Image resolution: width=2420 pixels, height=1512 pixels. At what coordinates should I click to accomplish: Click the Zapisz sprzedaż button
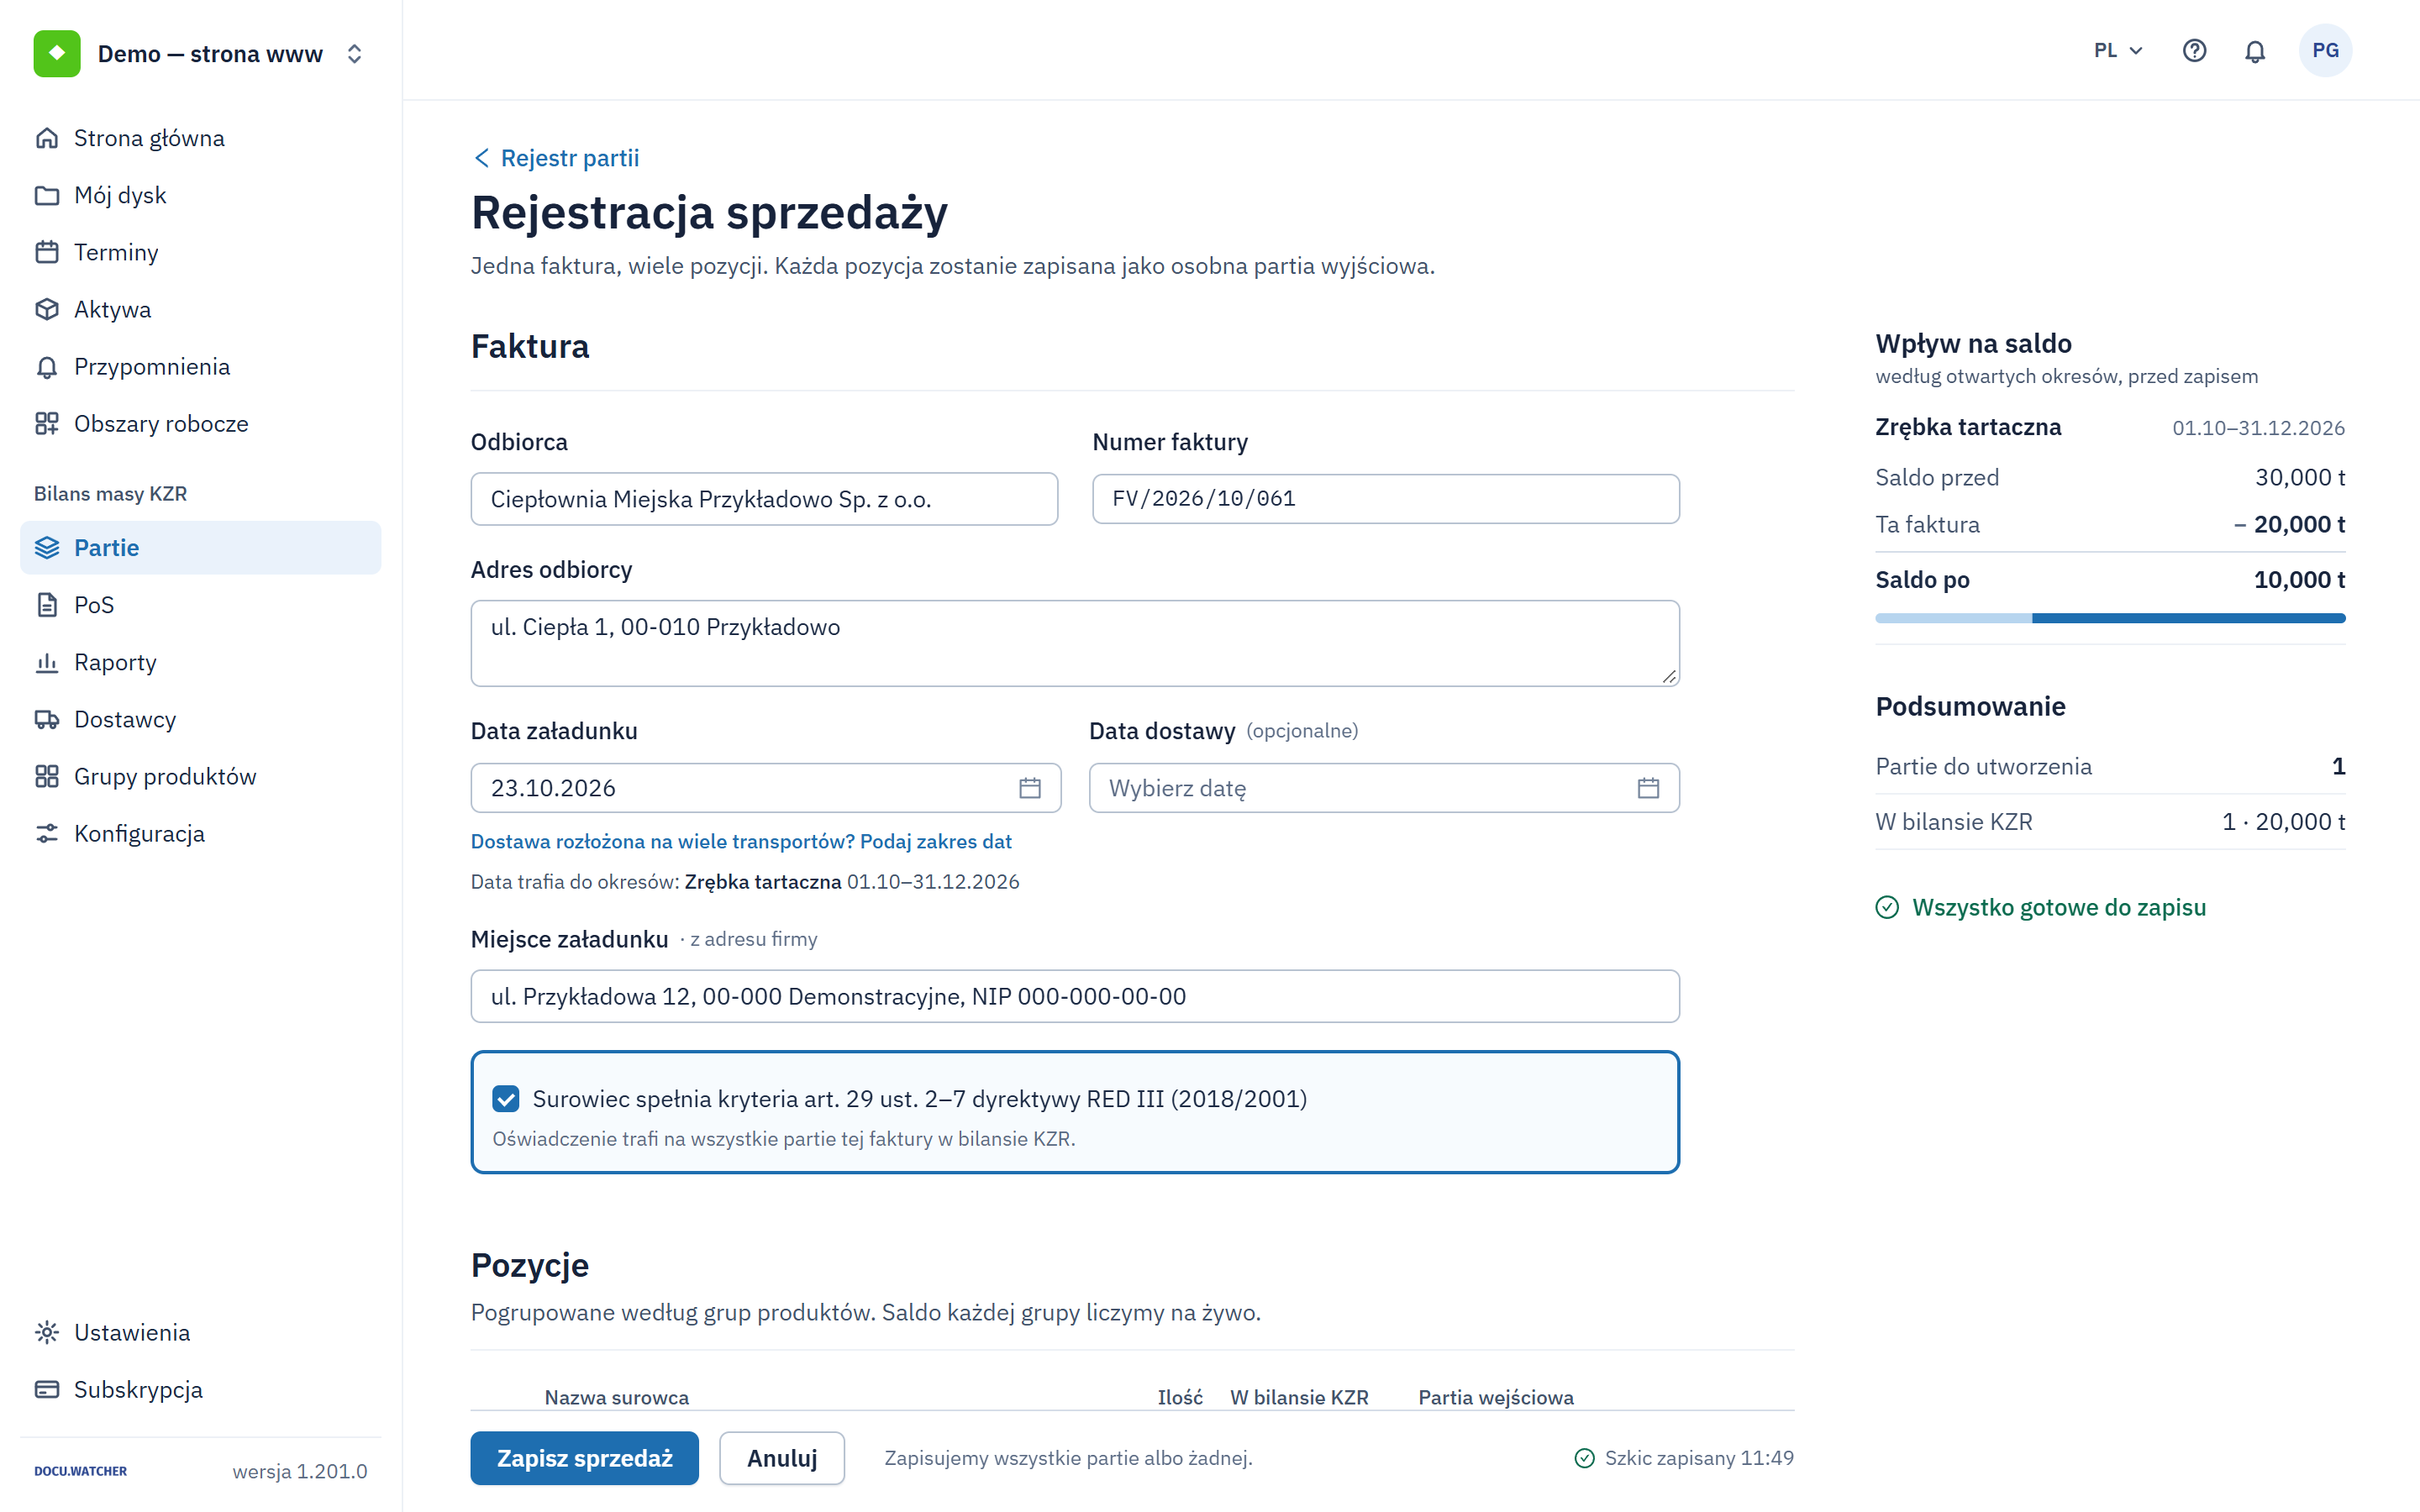point(584,1458)
